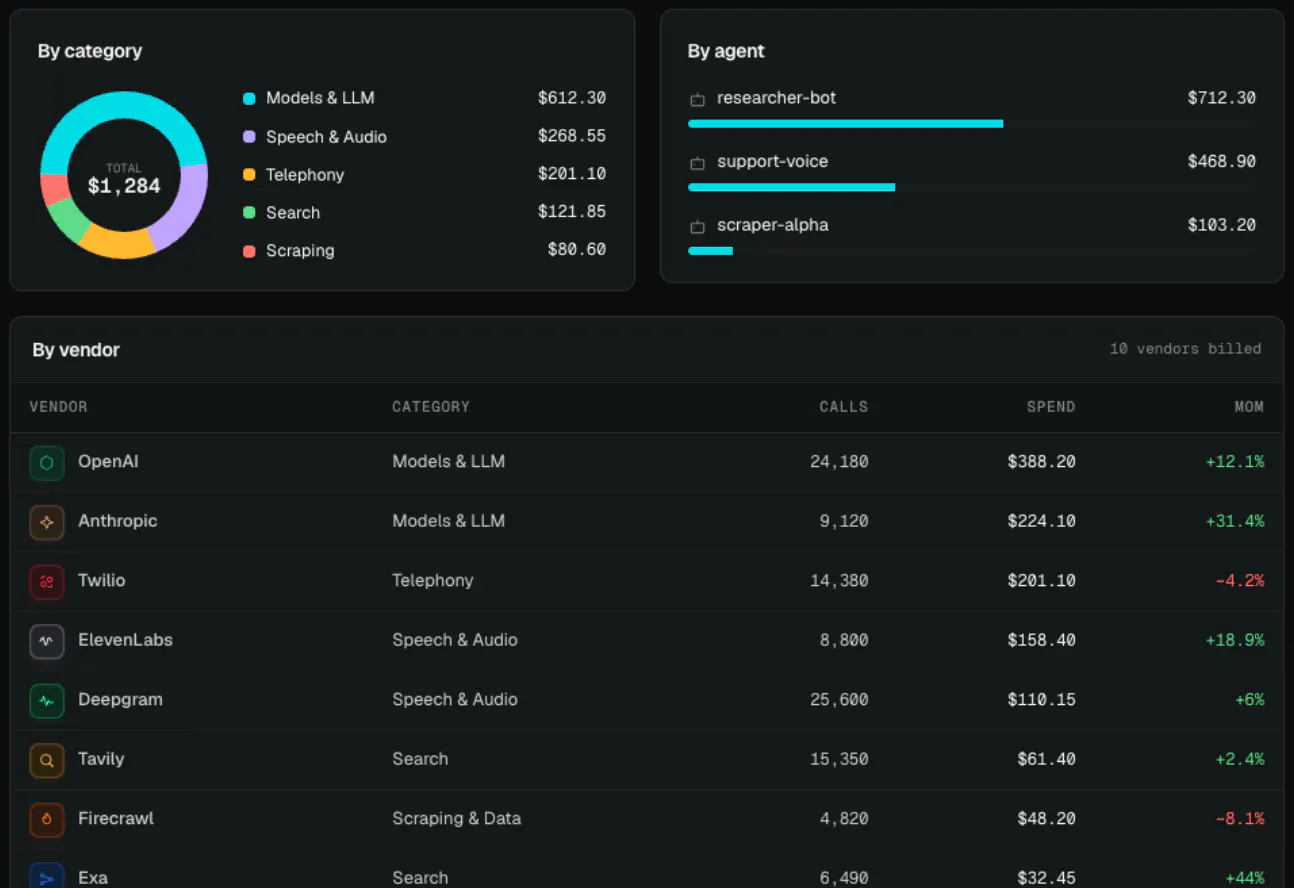This screenshot has width=1294, height=888.
Task: Click the green Search legend dot
Action: pos(249,212)
